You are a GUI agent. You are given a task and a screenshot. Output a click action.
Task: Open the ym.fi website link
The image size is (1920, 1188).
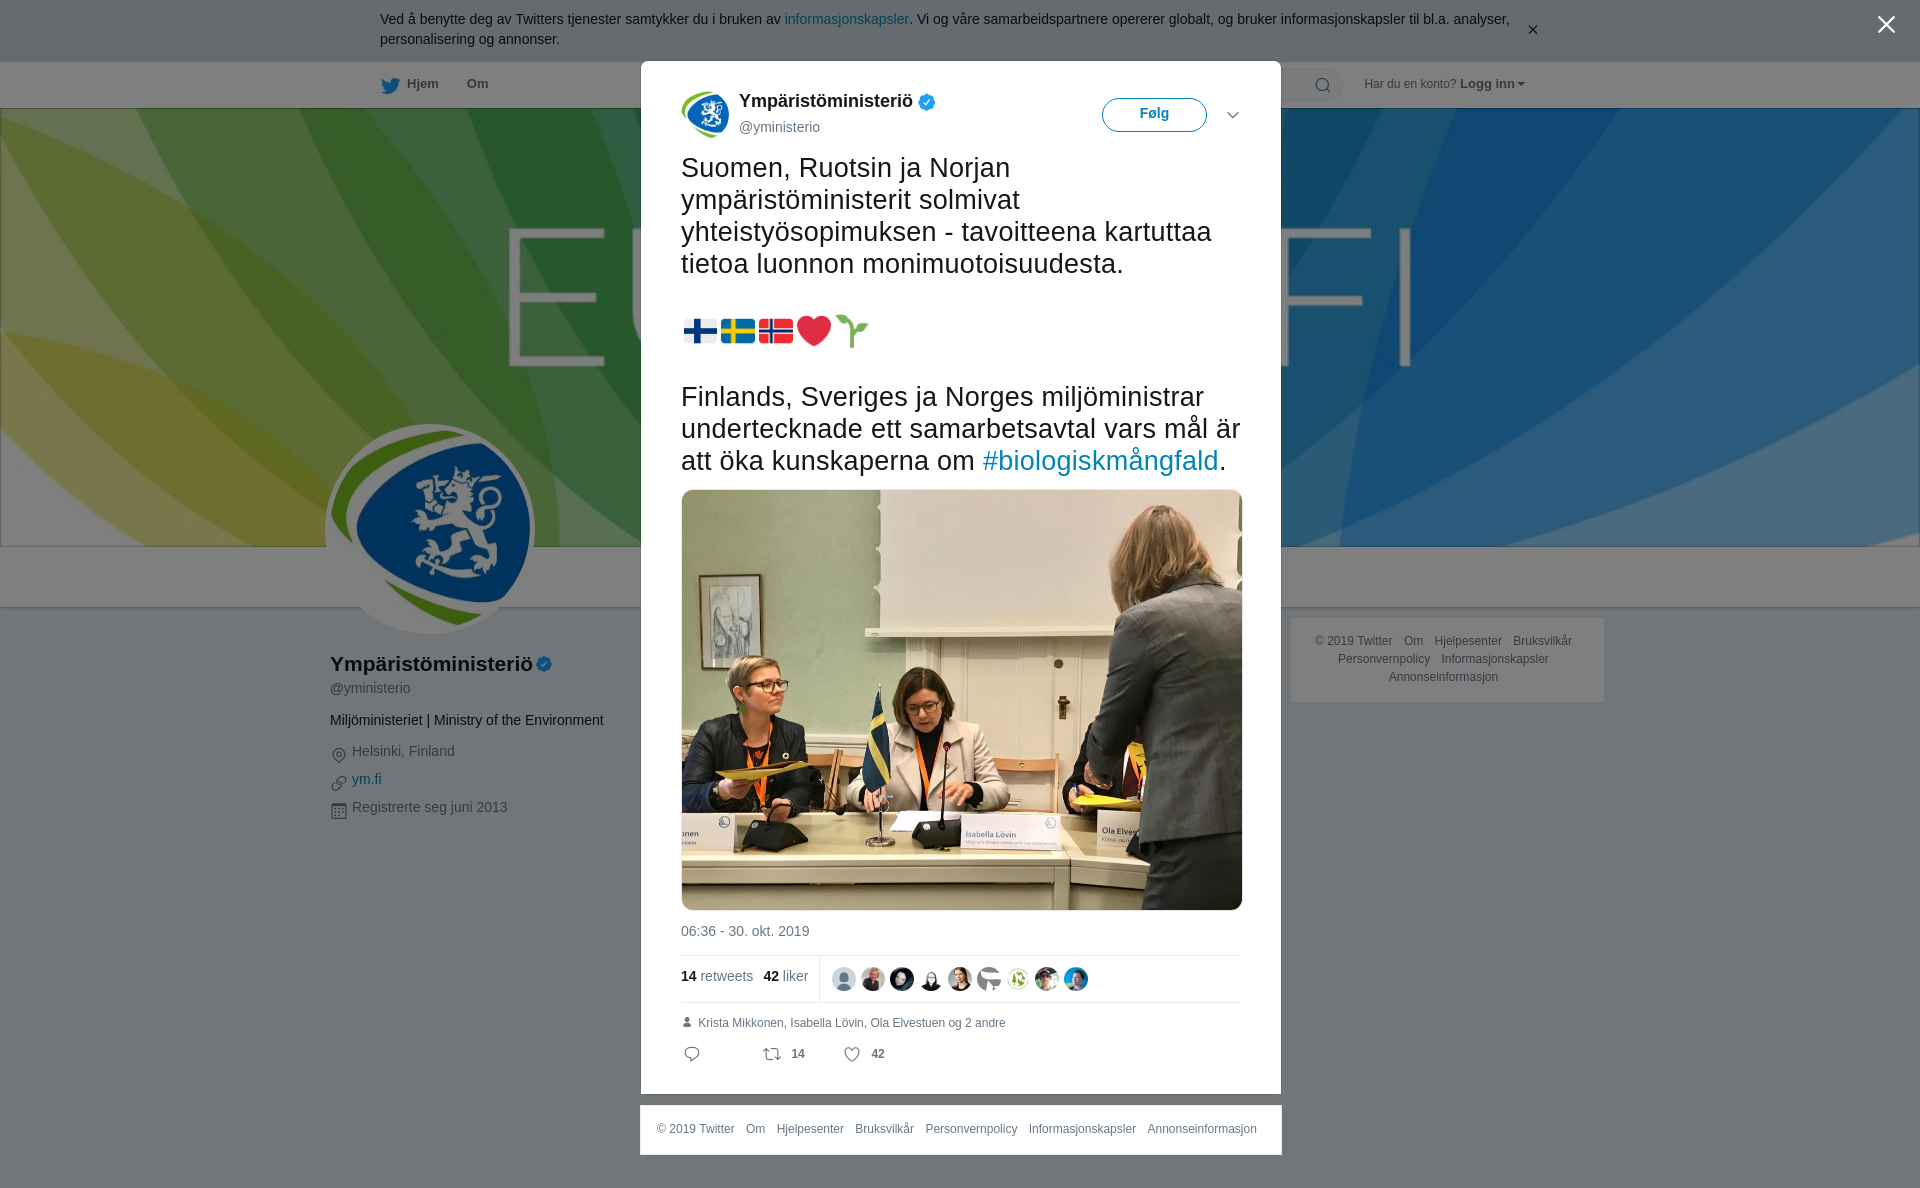(367, 779)
